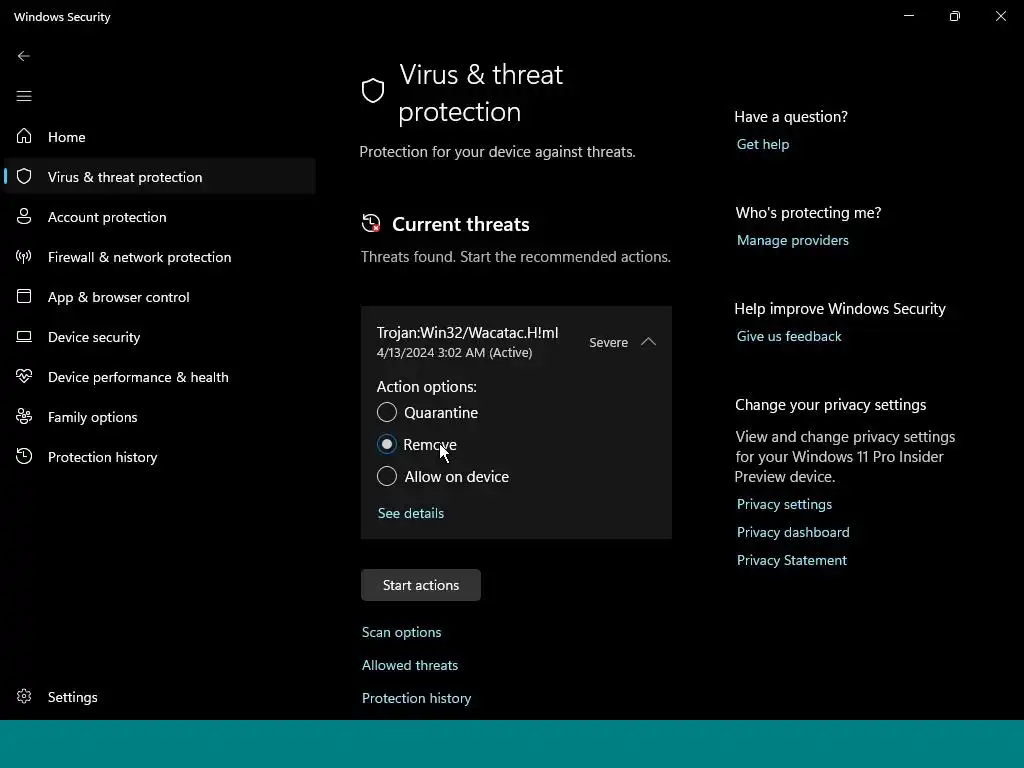
Task: Open Protection history link below Allowed threats
Action: (x=417, y=698)
